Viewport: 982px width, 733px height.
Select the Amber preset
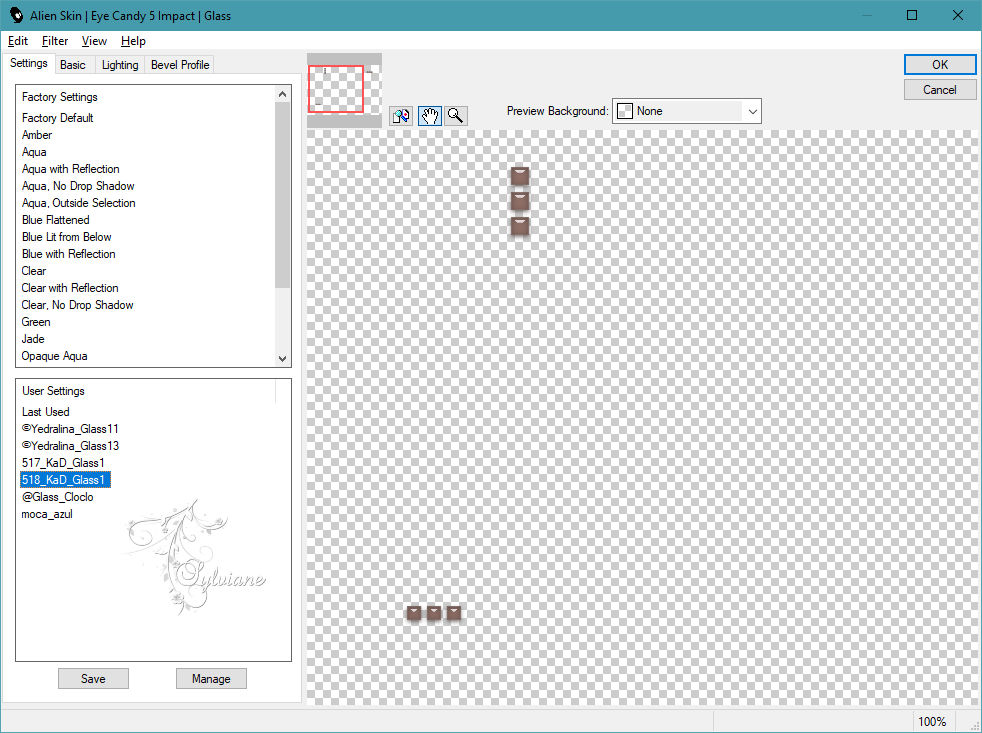[x=37, y=135]
